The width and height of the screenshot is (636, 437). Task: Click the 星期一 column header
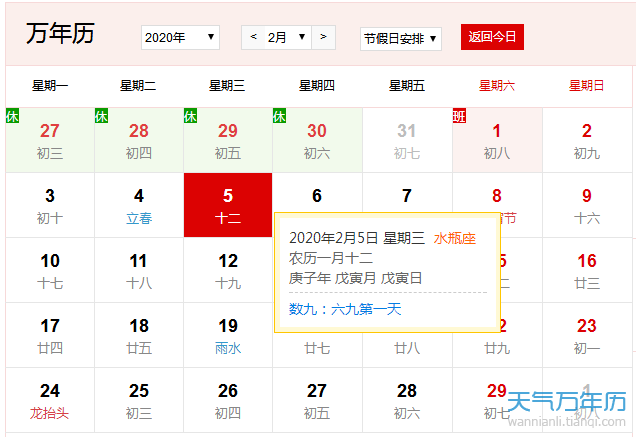50,86
